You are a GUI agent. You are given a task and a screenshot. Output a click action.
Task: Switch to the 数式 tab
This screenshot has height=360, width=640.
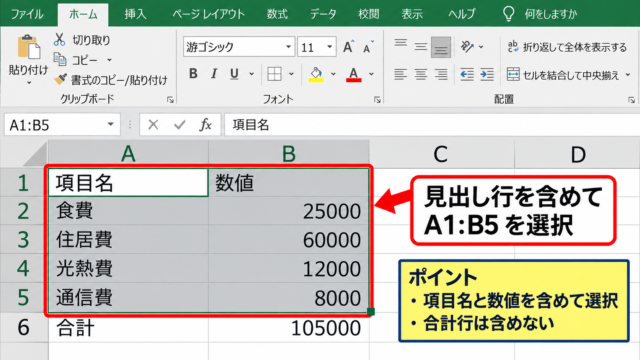277,14
